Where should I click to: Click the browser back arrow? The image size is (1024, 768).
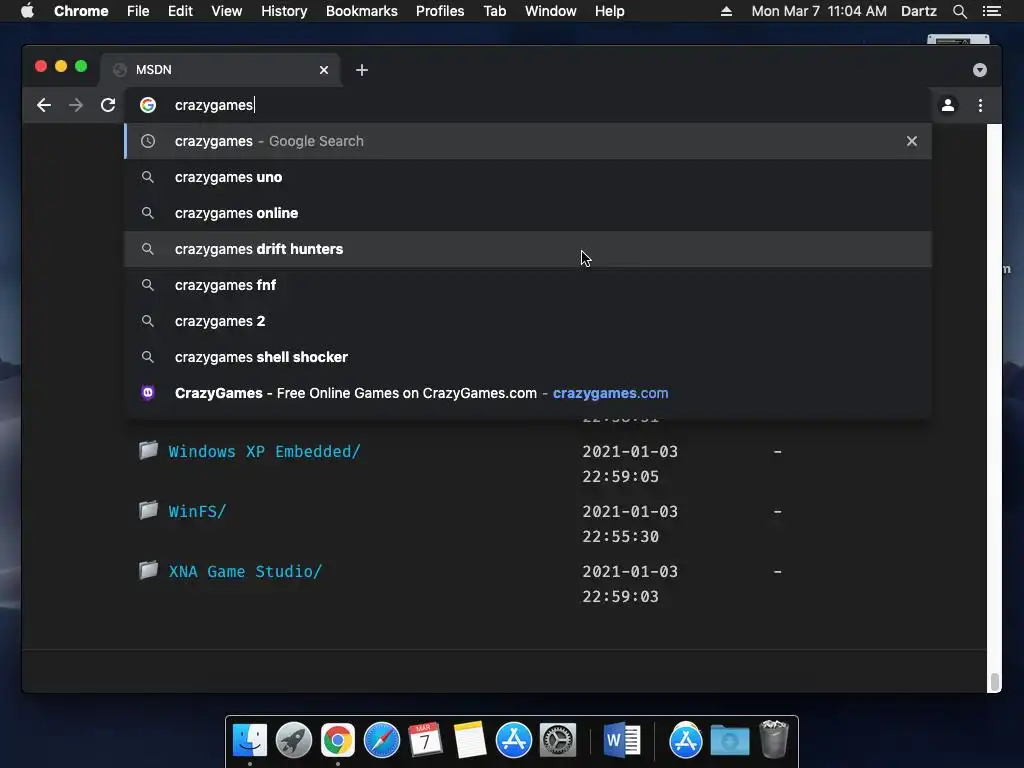(44, 105)
